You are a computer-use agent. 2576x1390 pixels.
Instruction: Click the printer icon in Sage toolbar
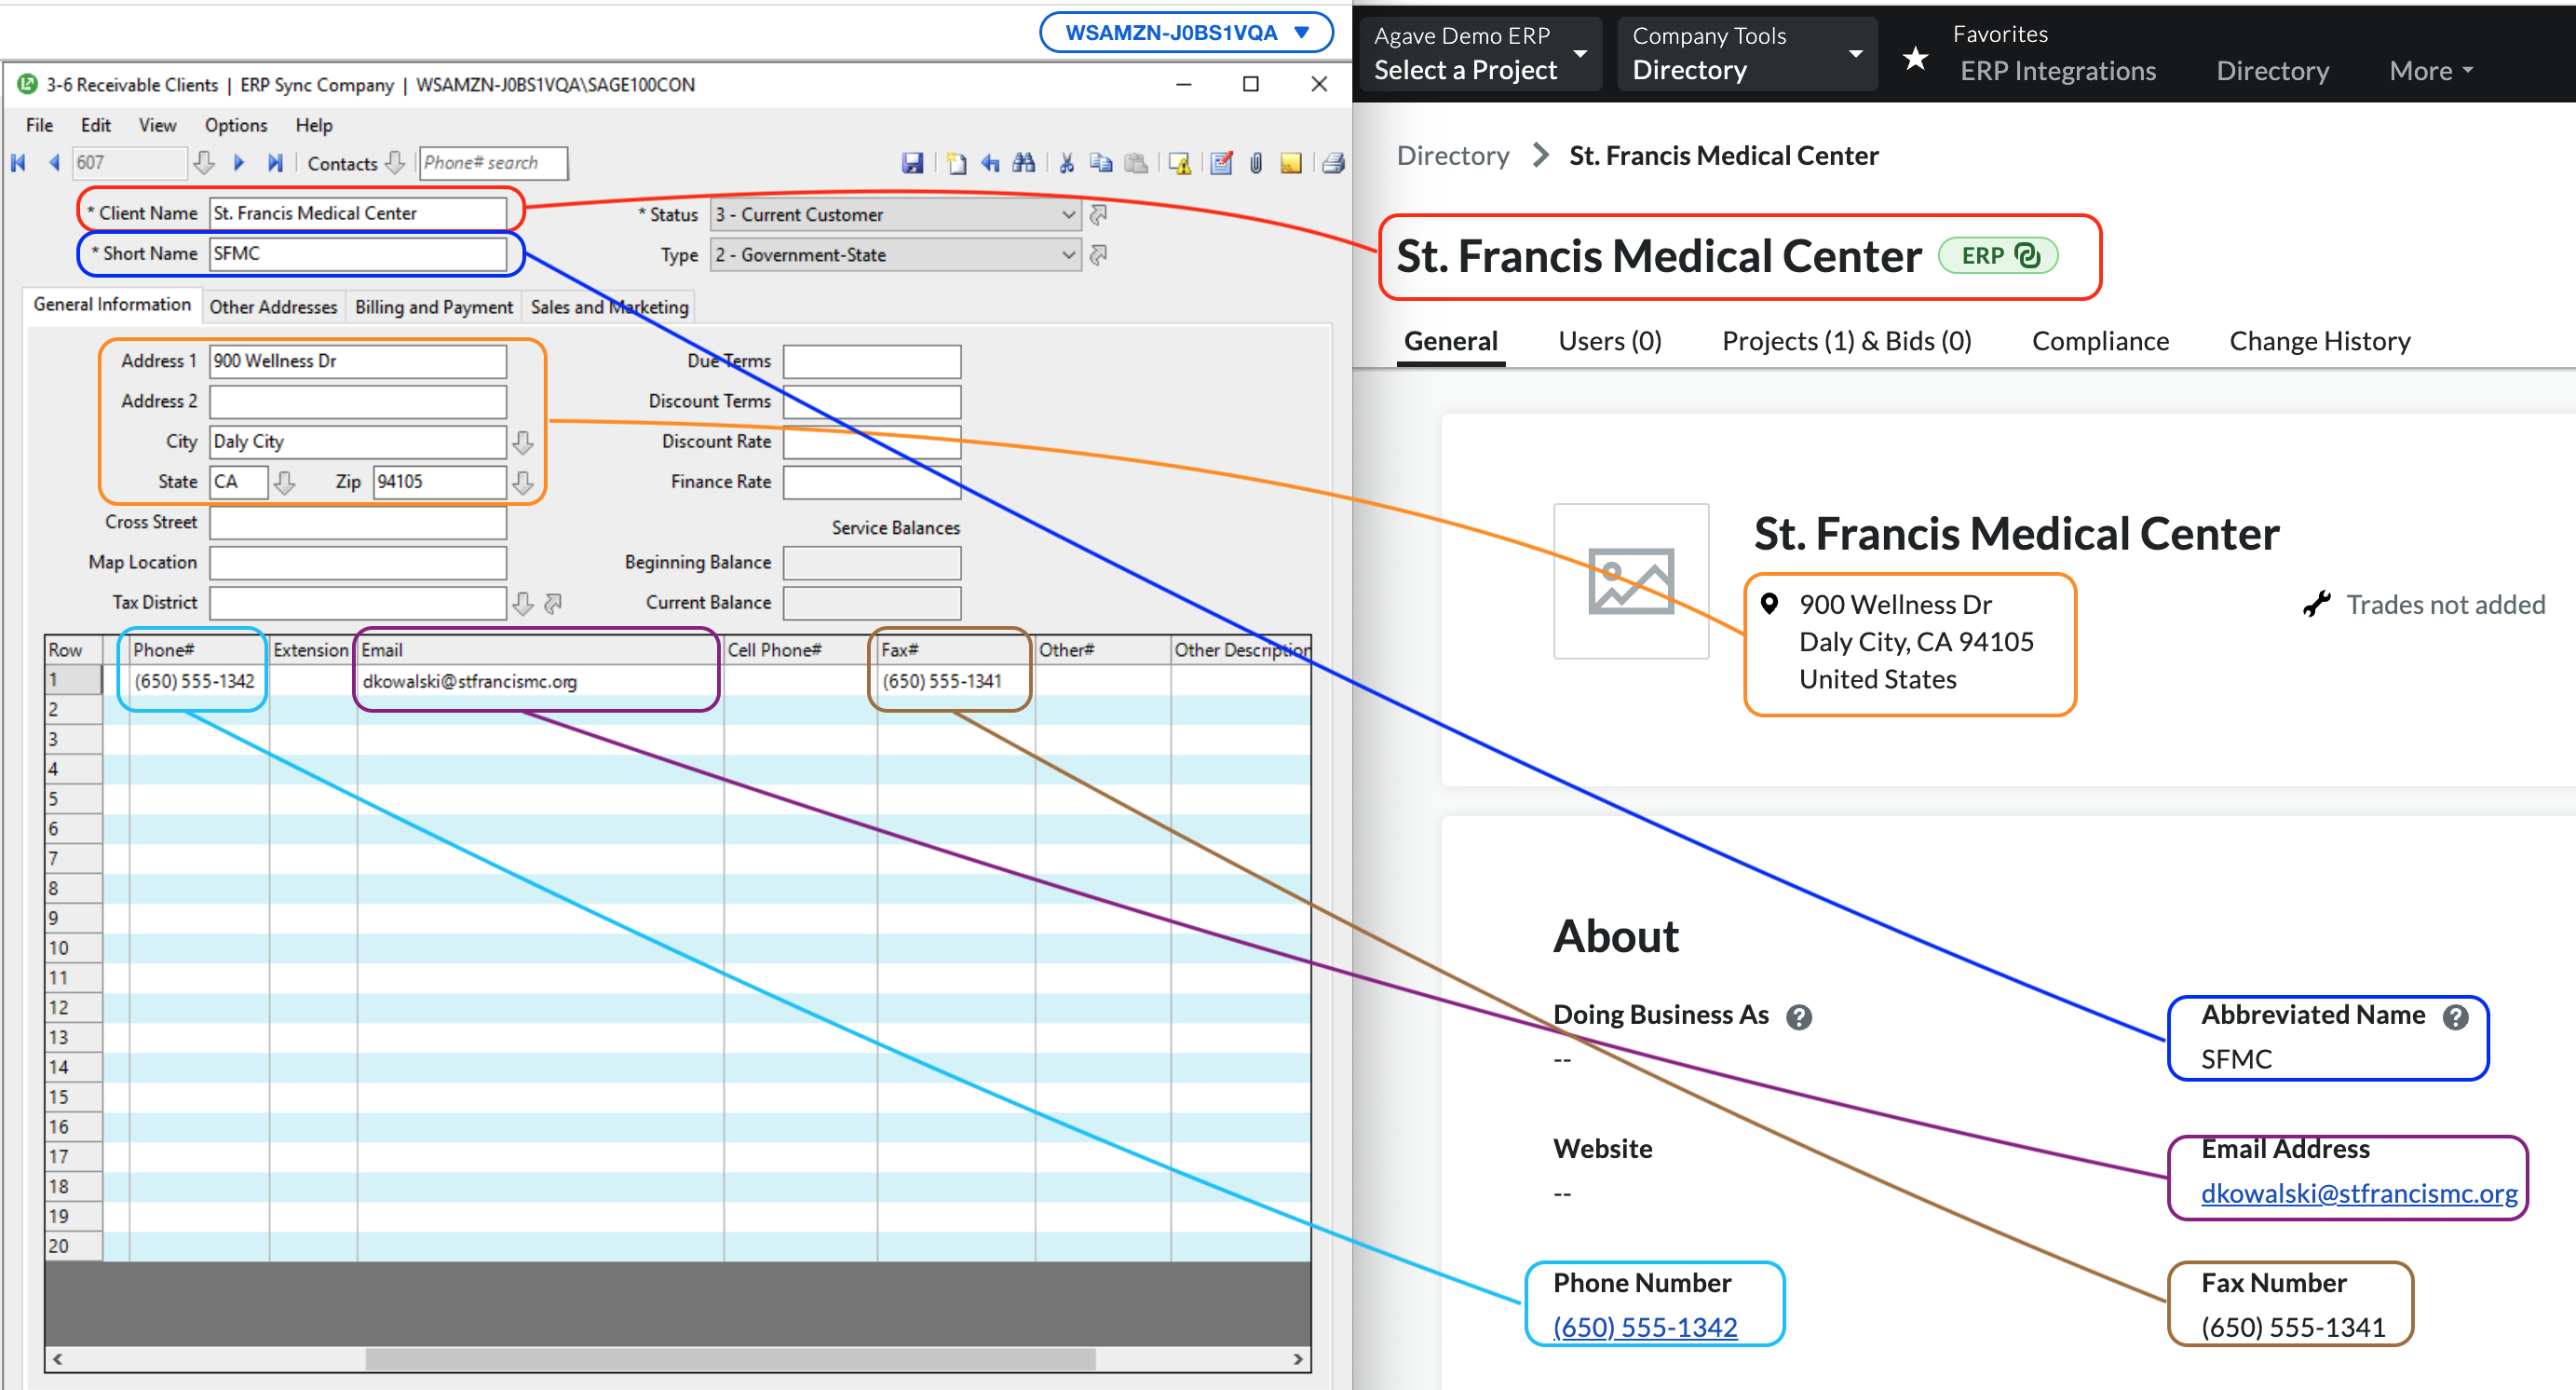pos(1333,163)
